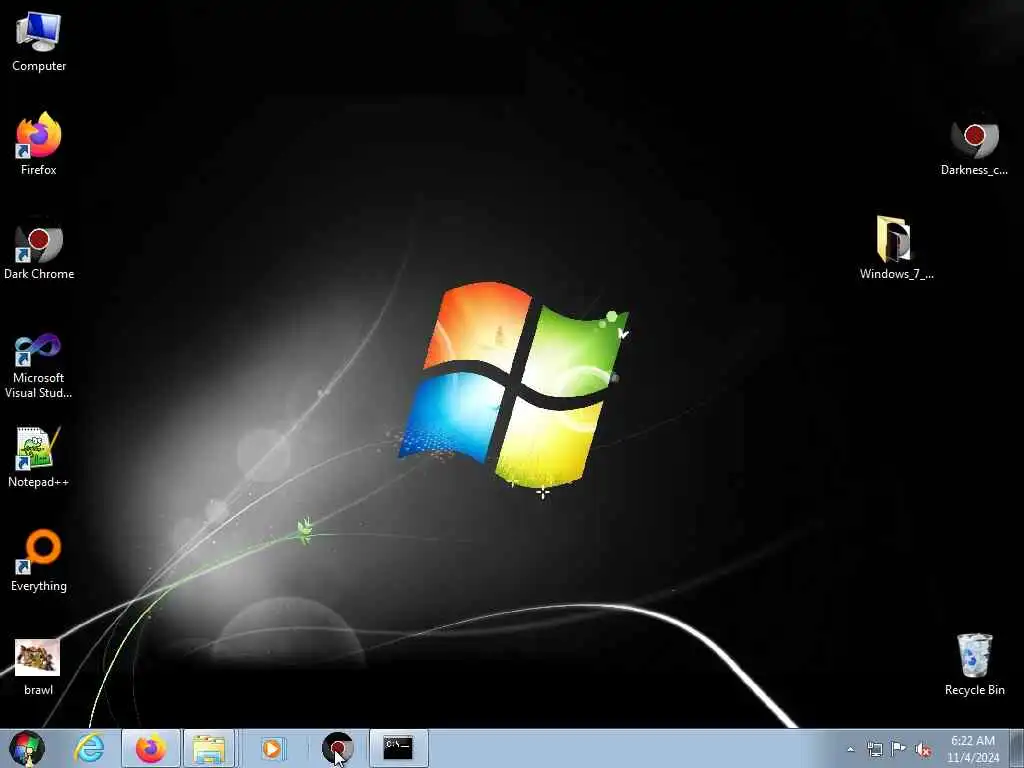Select the Windows_7_... folder
The height and width of the screenshot is (768, 1024).
coord(896,248)
